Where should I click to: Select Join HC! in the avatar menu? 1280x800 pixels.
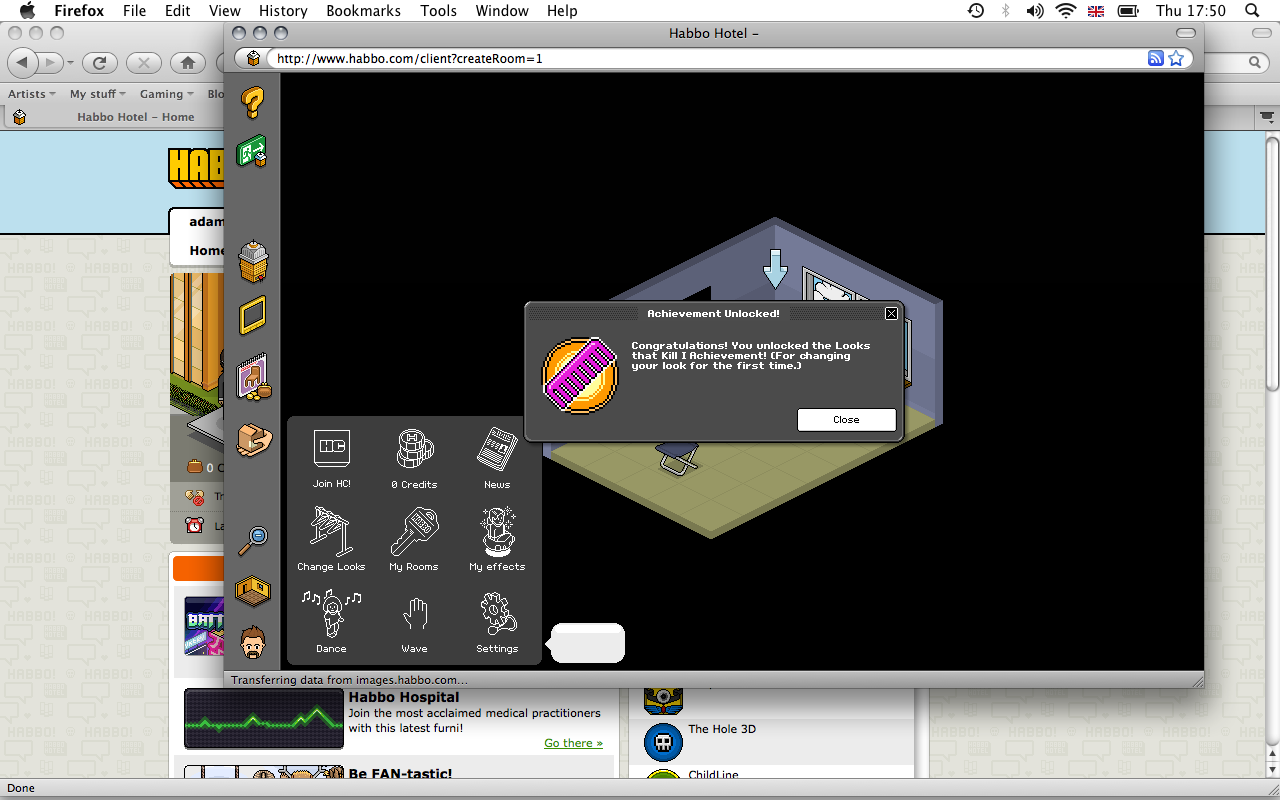[332, 459]
